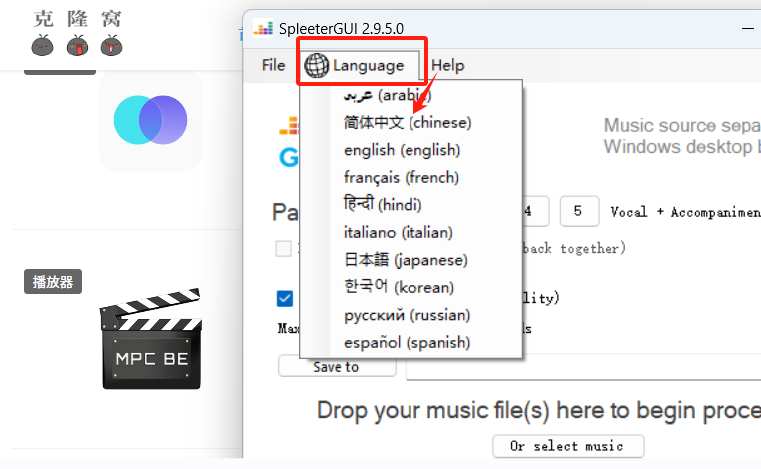
Task: Click the Save to button
Action: (337, 367)
